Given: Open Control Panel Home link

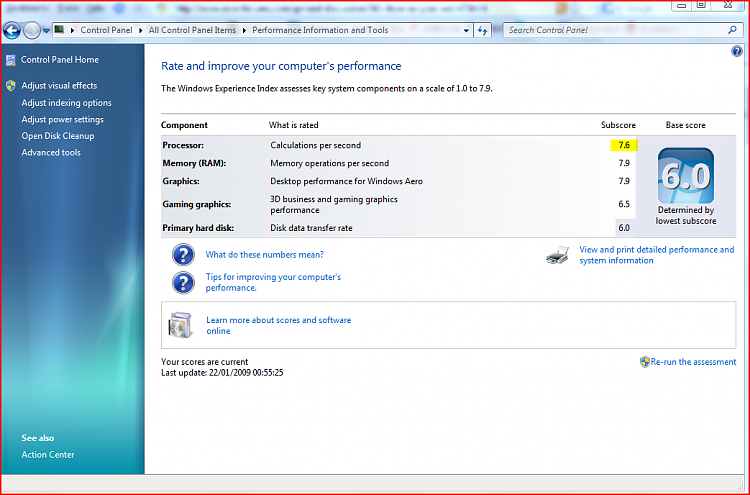Looking at the screenshot, I should (x=60, y=60).
